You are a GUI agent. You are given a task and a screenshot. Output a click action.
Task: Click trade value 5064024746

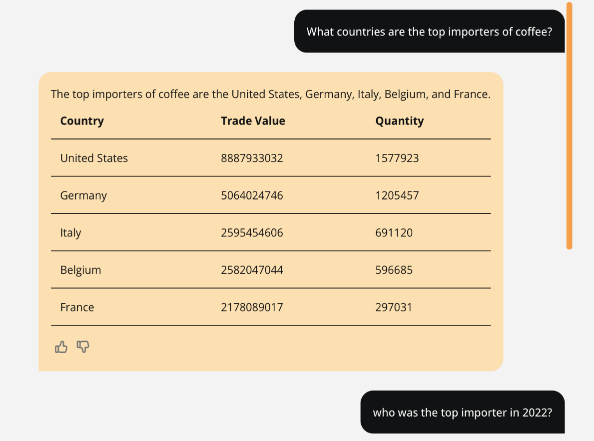[x=252, y=195]
